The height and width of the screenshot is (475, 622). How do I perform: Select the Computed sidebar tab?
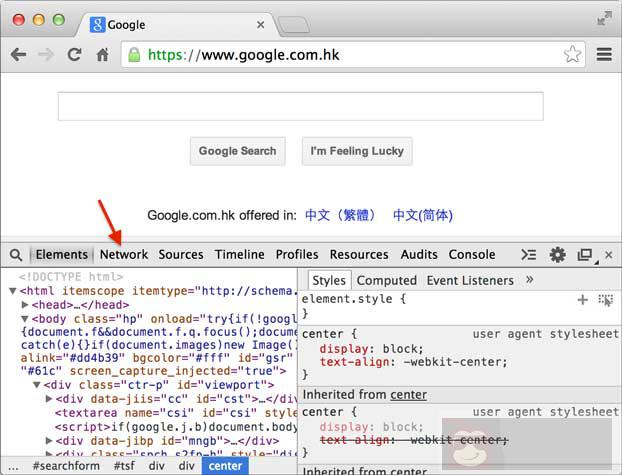pos(386,281)
